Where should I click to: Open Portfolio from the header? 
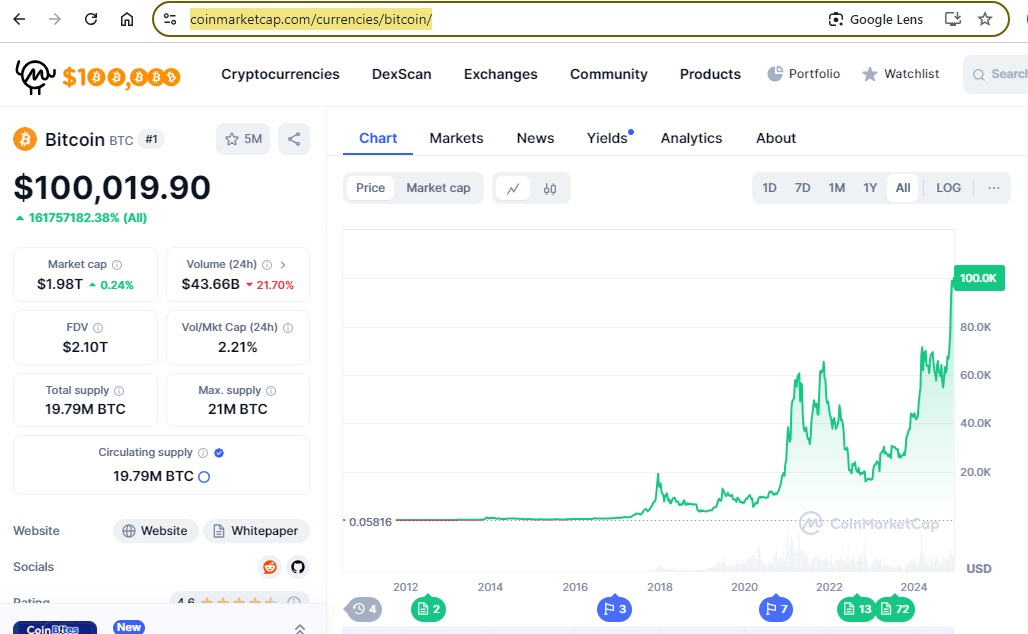804,73
